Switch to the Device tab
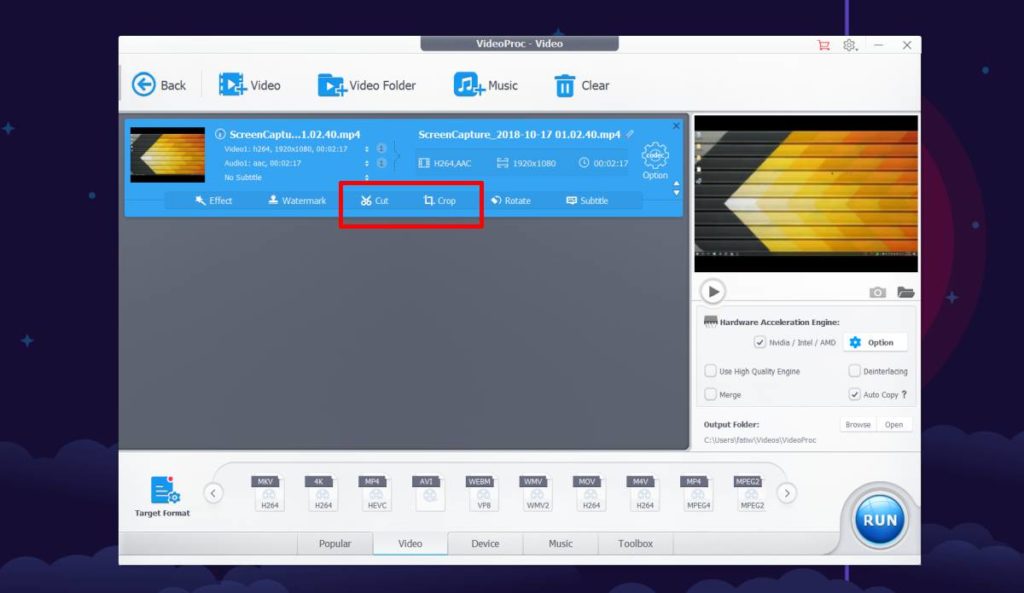This screenshot has width=1024, height=593. coord(485,543)
